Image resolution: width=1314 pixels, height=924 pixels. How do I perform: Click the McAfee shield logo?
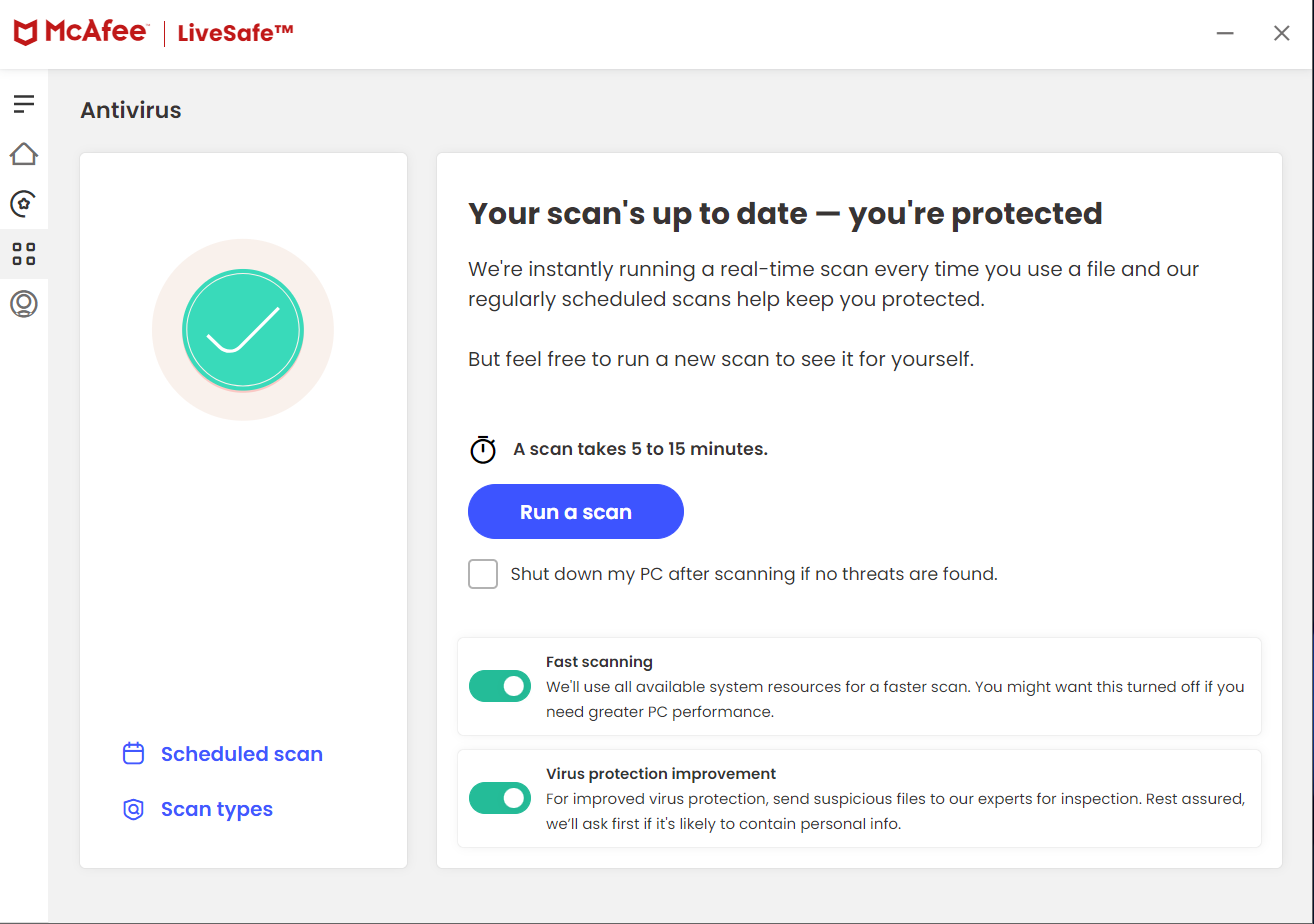26,33
